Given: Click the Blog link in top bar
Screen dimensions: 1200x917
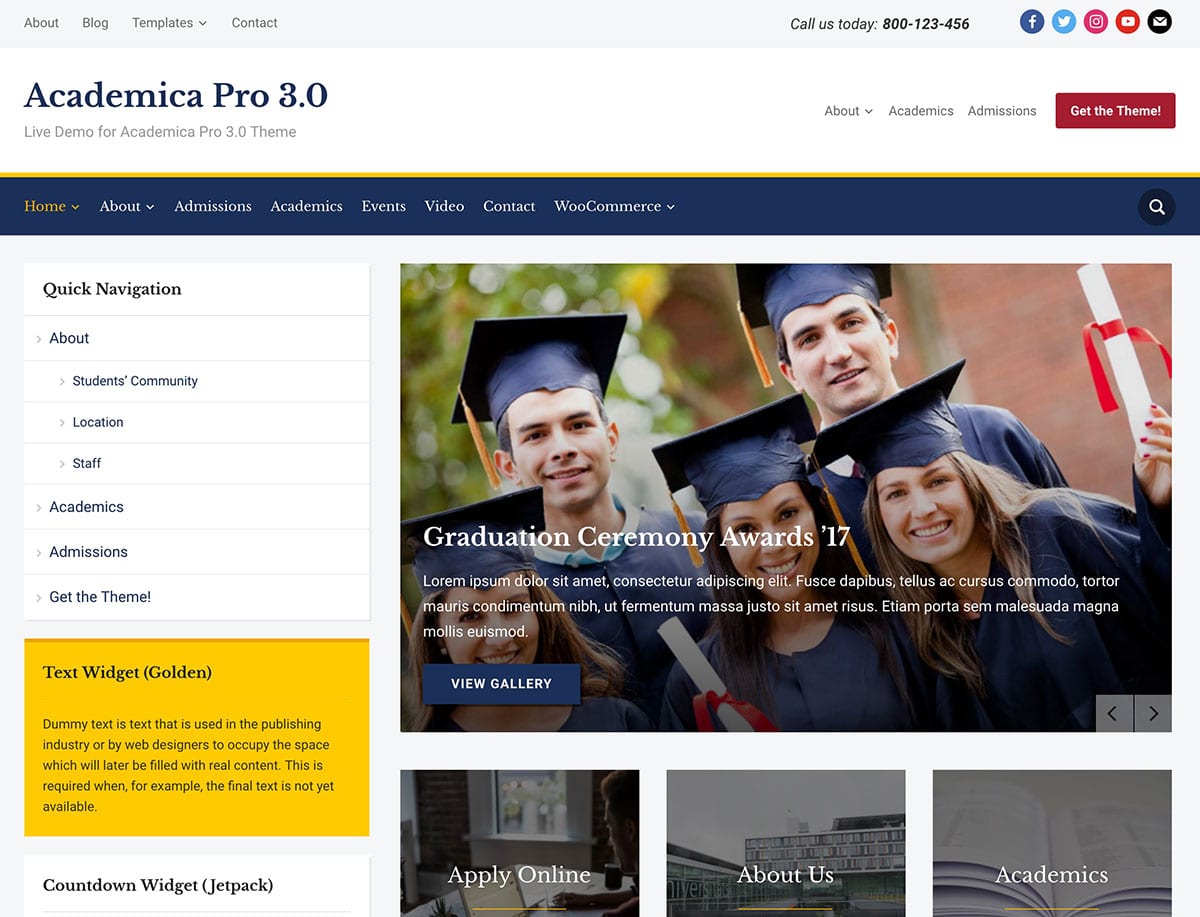Looking at the screenshot, I should (x=95, y=22).
